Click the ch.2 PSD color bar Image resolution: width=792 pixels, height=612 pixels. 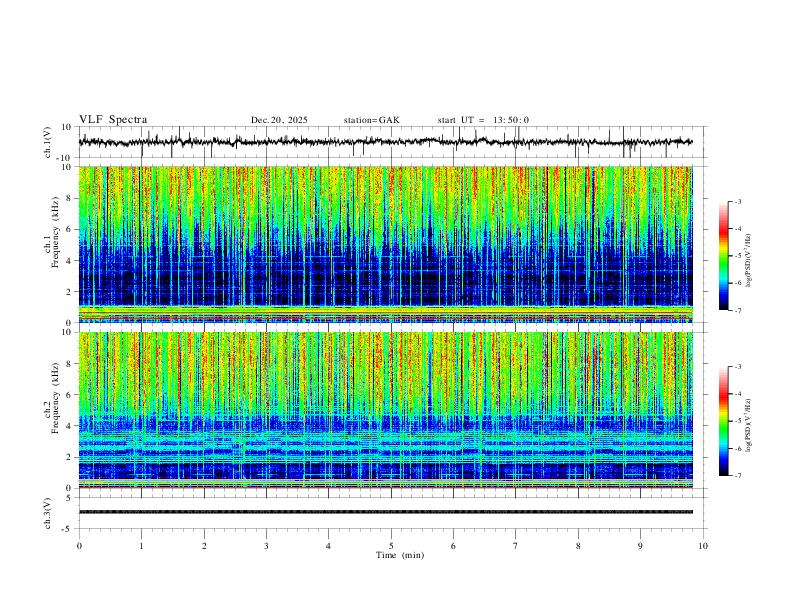point(724,421)
